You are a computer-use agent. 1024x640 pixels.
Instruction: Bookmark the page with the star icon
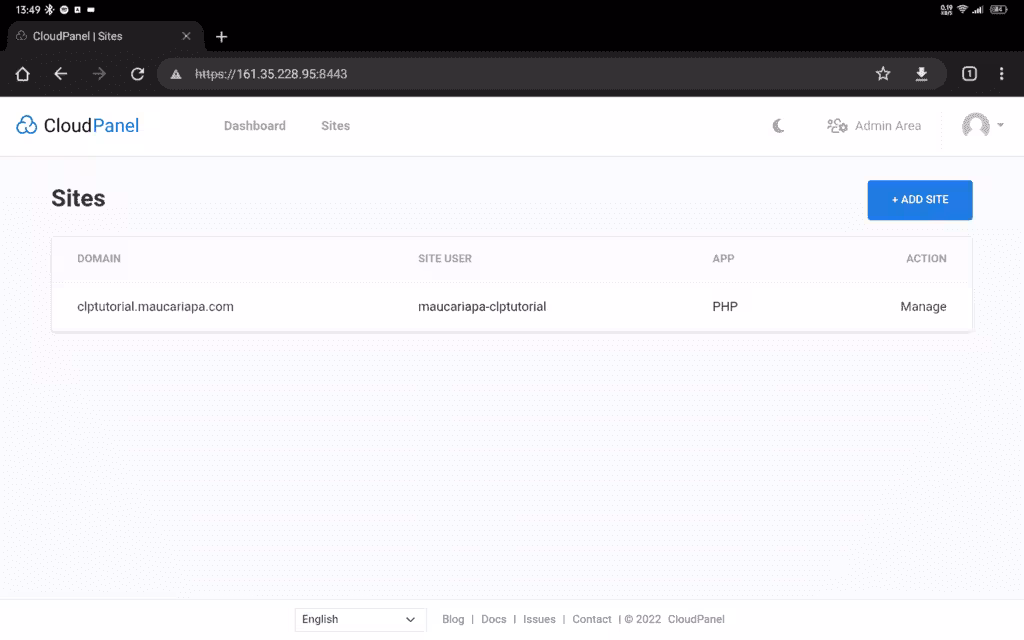(883, 74)
